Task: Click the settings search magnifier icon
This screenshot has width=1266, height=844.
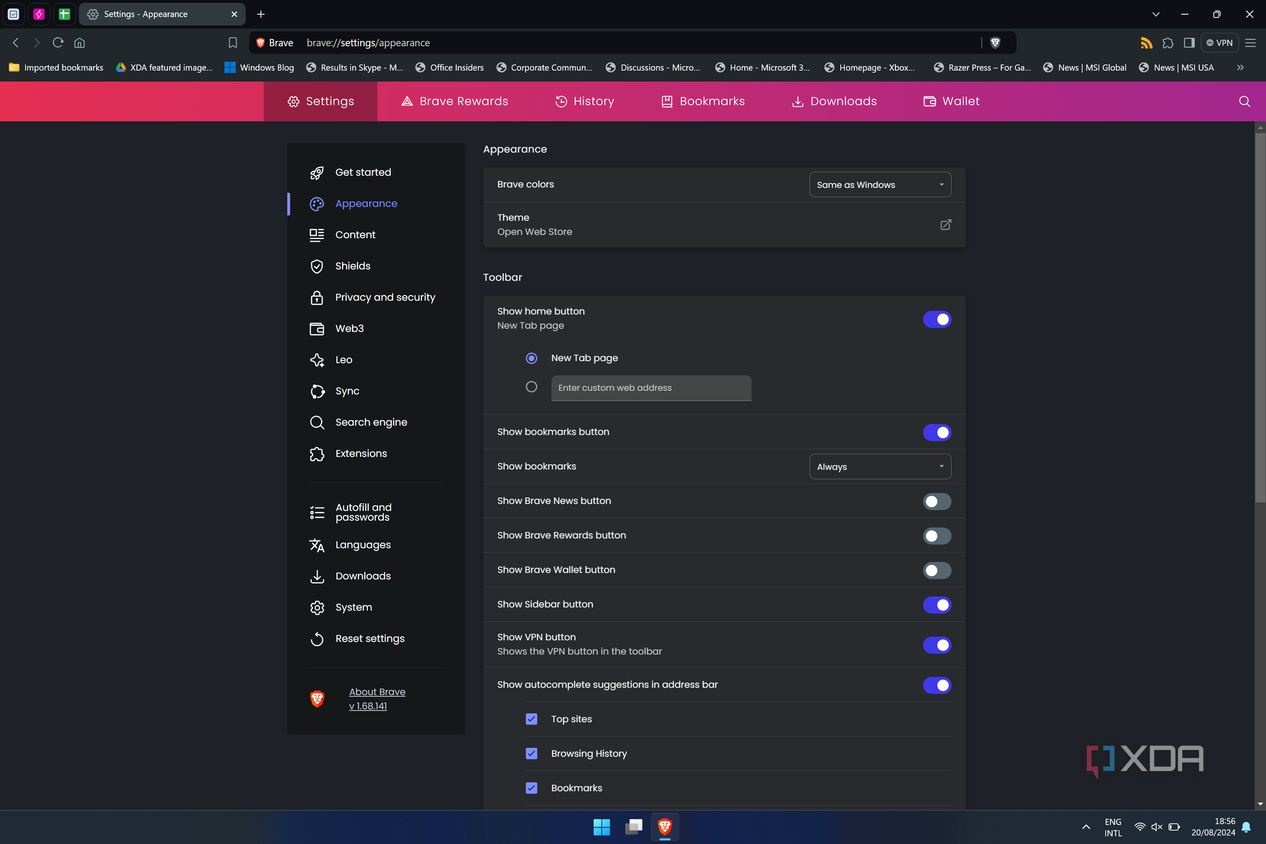Action: (x=1244, y=101)
